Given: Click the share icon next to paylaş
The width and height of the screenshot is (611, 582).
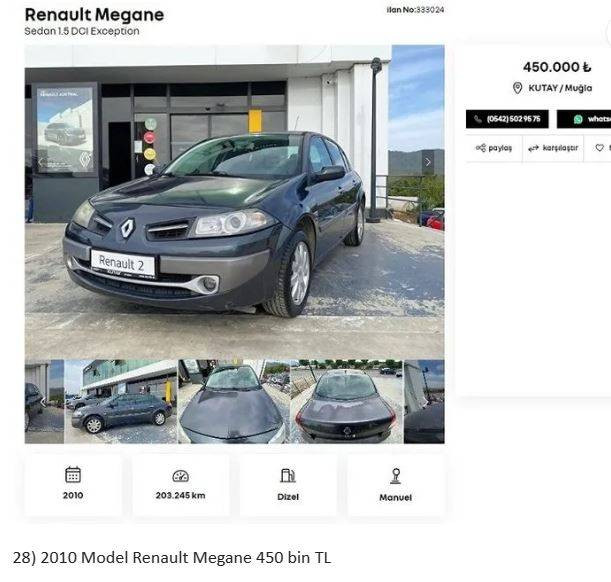Looking at the screenshot, I should coord(480,148).
